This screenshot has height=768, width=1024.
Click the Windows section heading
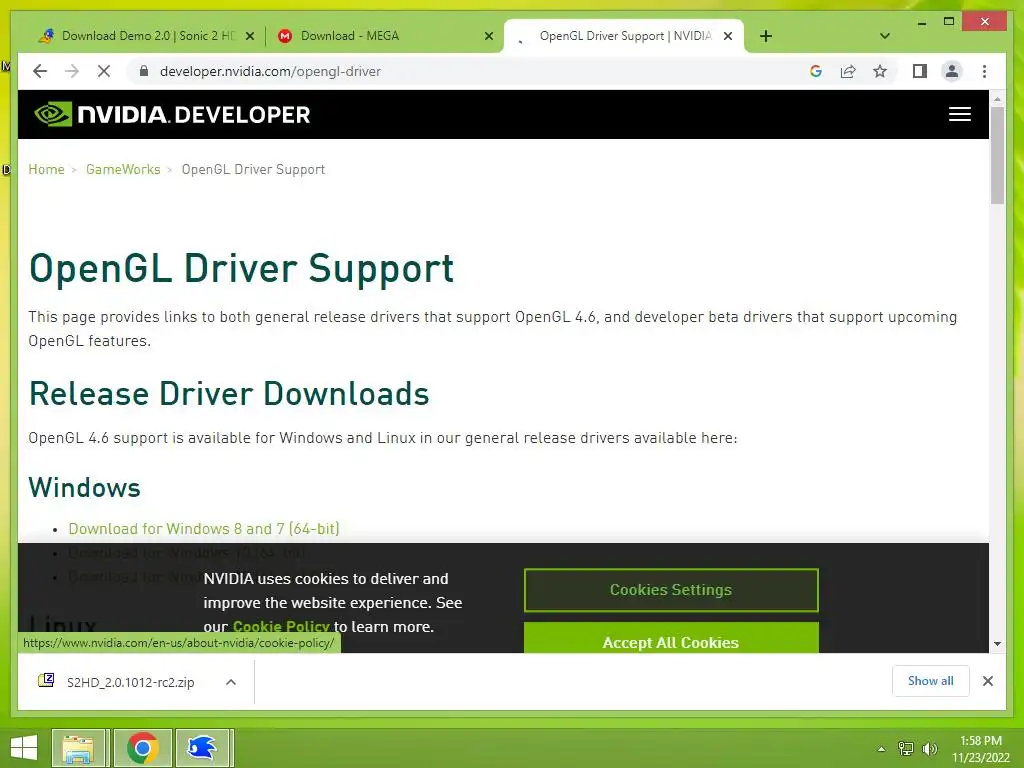click(x=84, y=488)
